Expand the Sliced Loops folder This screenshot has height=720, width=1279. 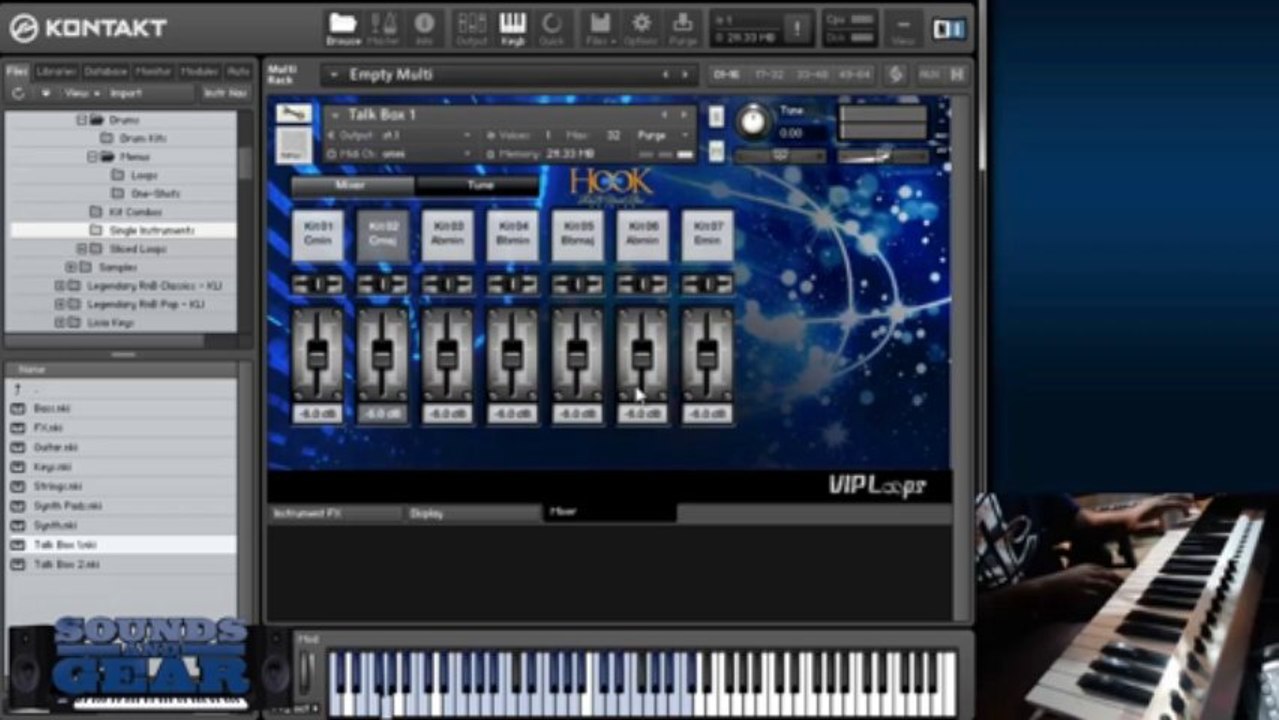click(83, 249)
